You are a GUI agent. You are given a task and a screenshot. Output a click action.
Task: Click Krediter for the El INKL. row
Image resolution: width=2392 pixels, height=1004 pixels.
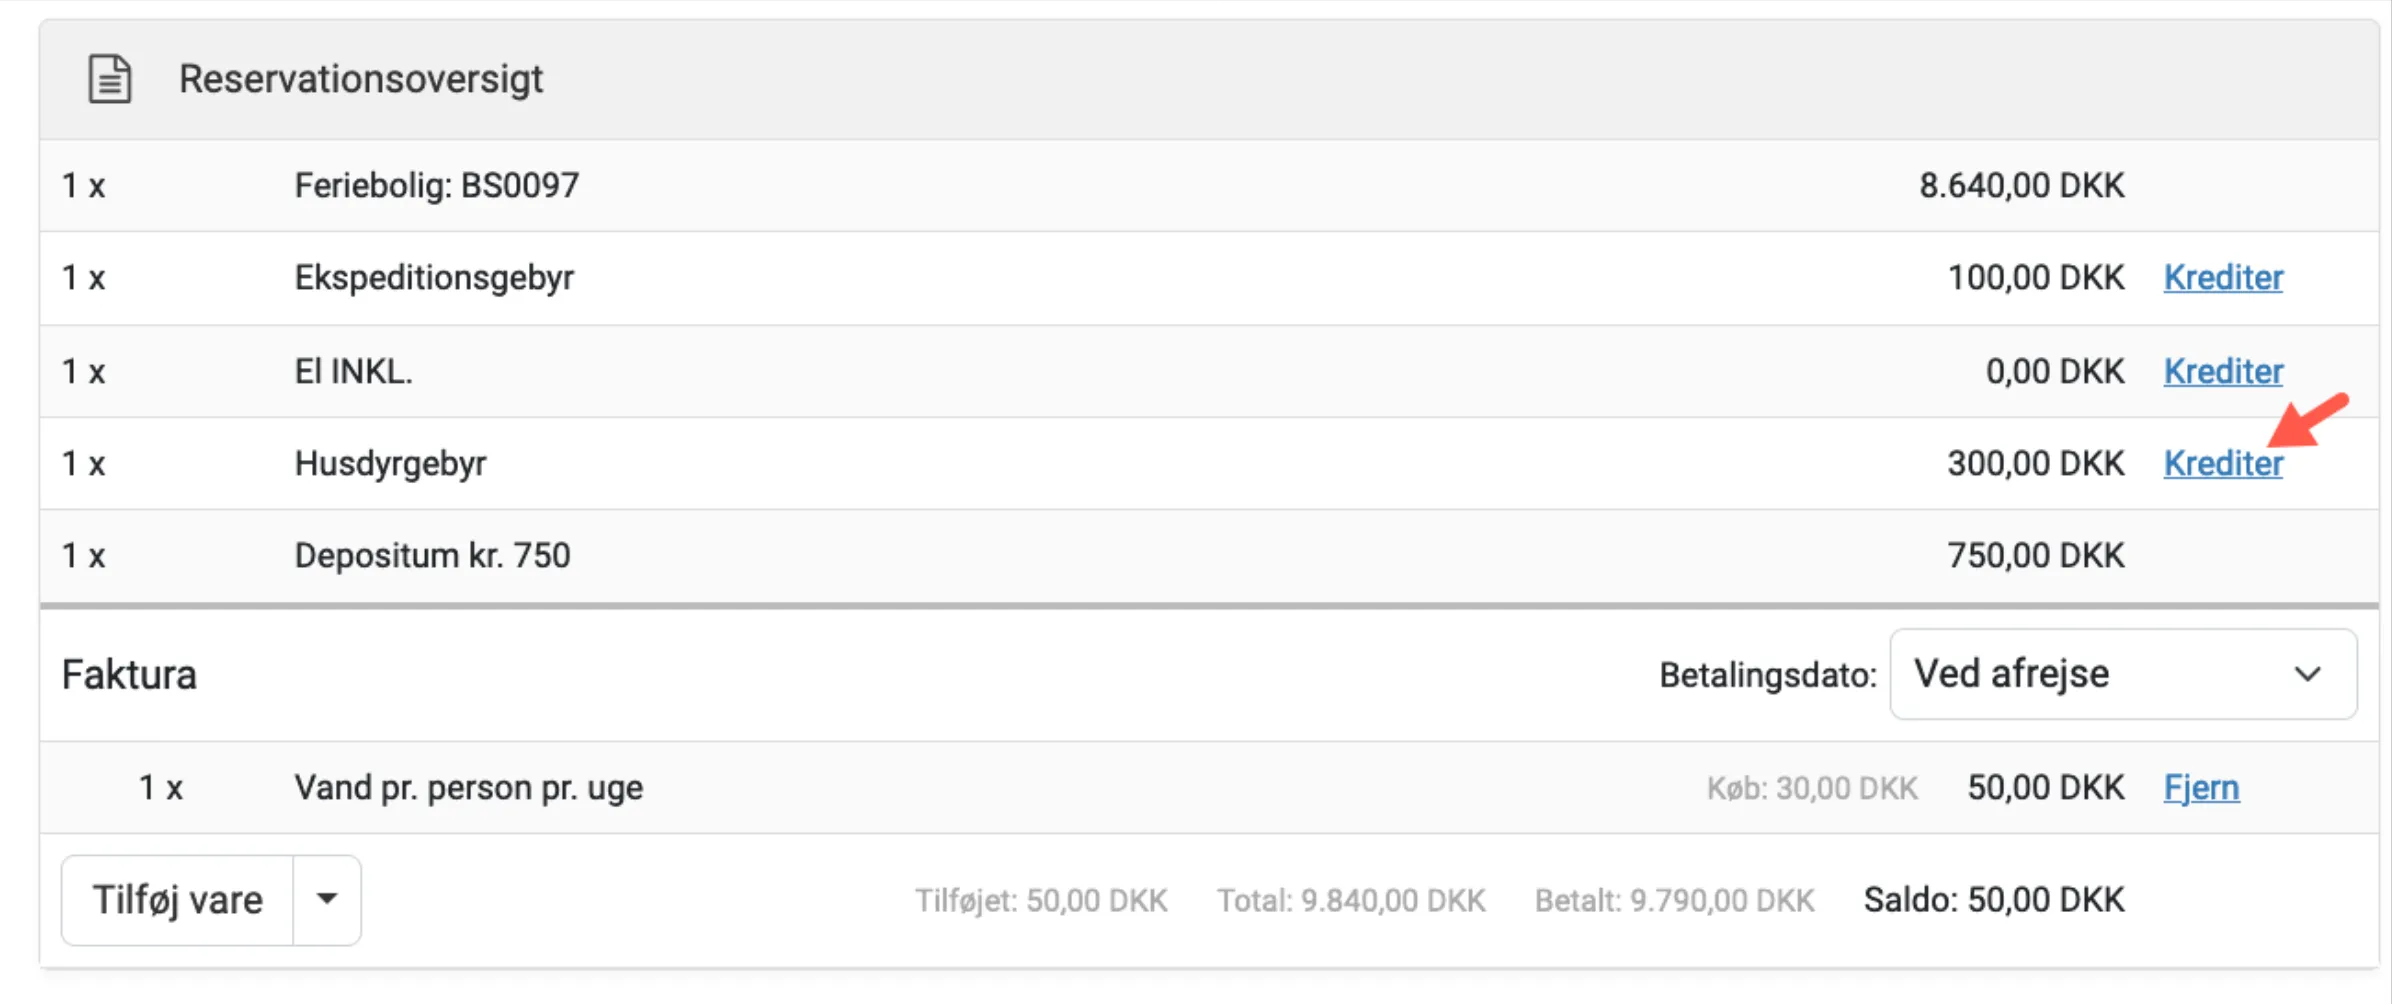(x=2223, y=371)
